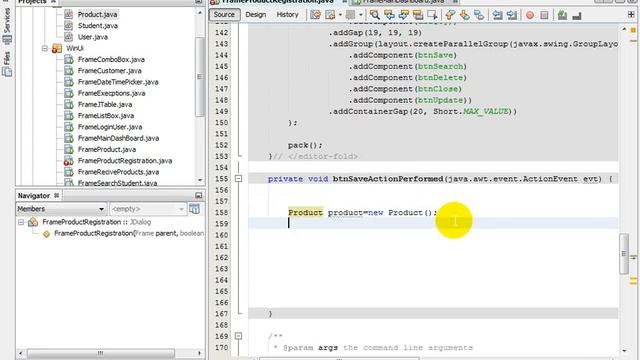This screenshot has height=360, width=640.
Task: Click the Last Edit toolbar icon
Action: pyautogui.click(x=316, y=15)
